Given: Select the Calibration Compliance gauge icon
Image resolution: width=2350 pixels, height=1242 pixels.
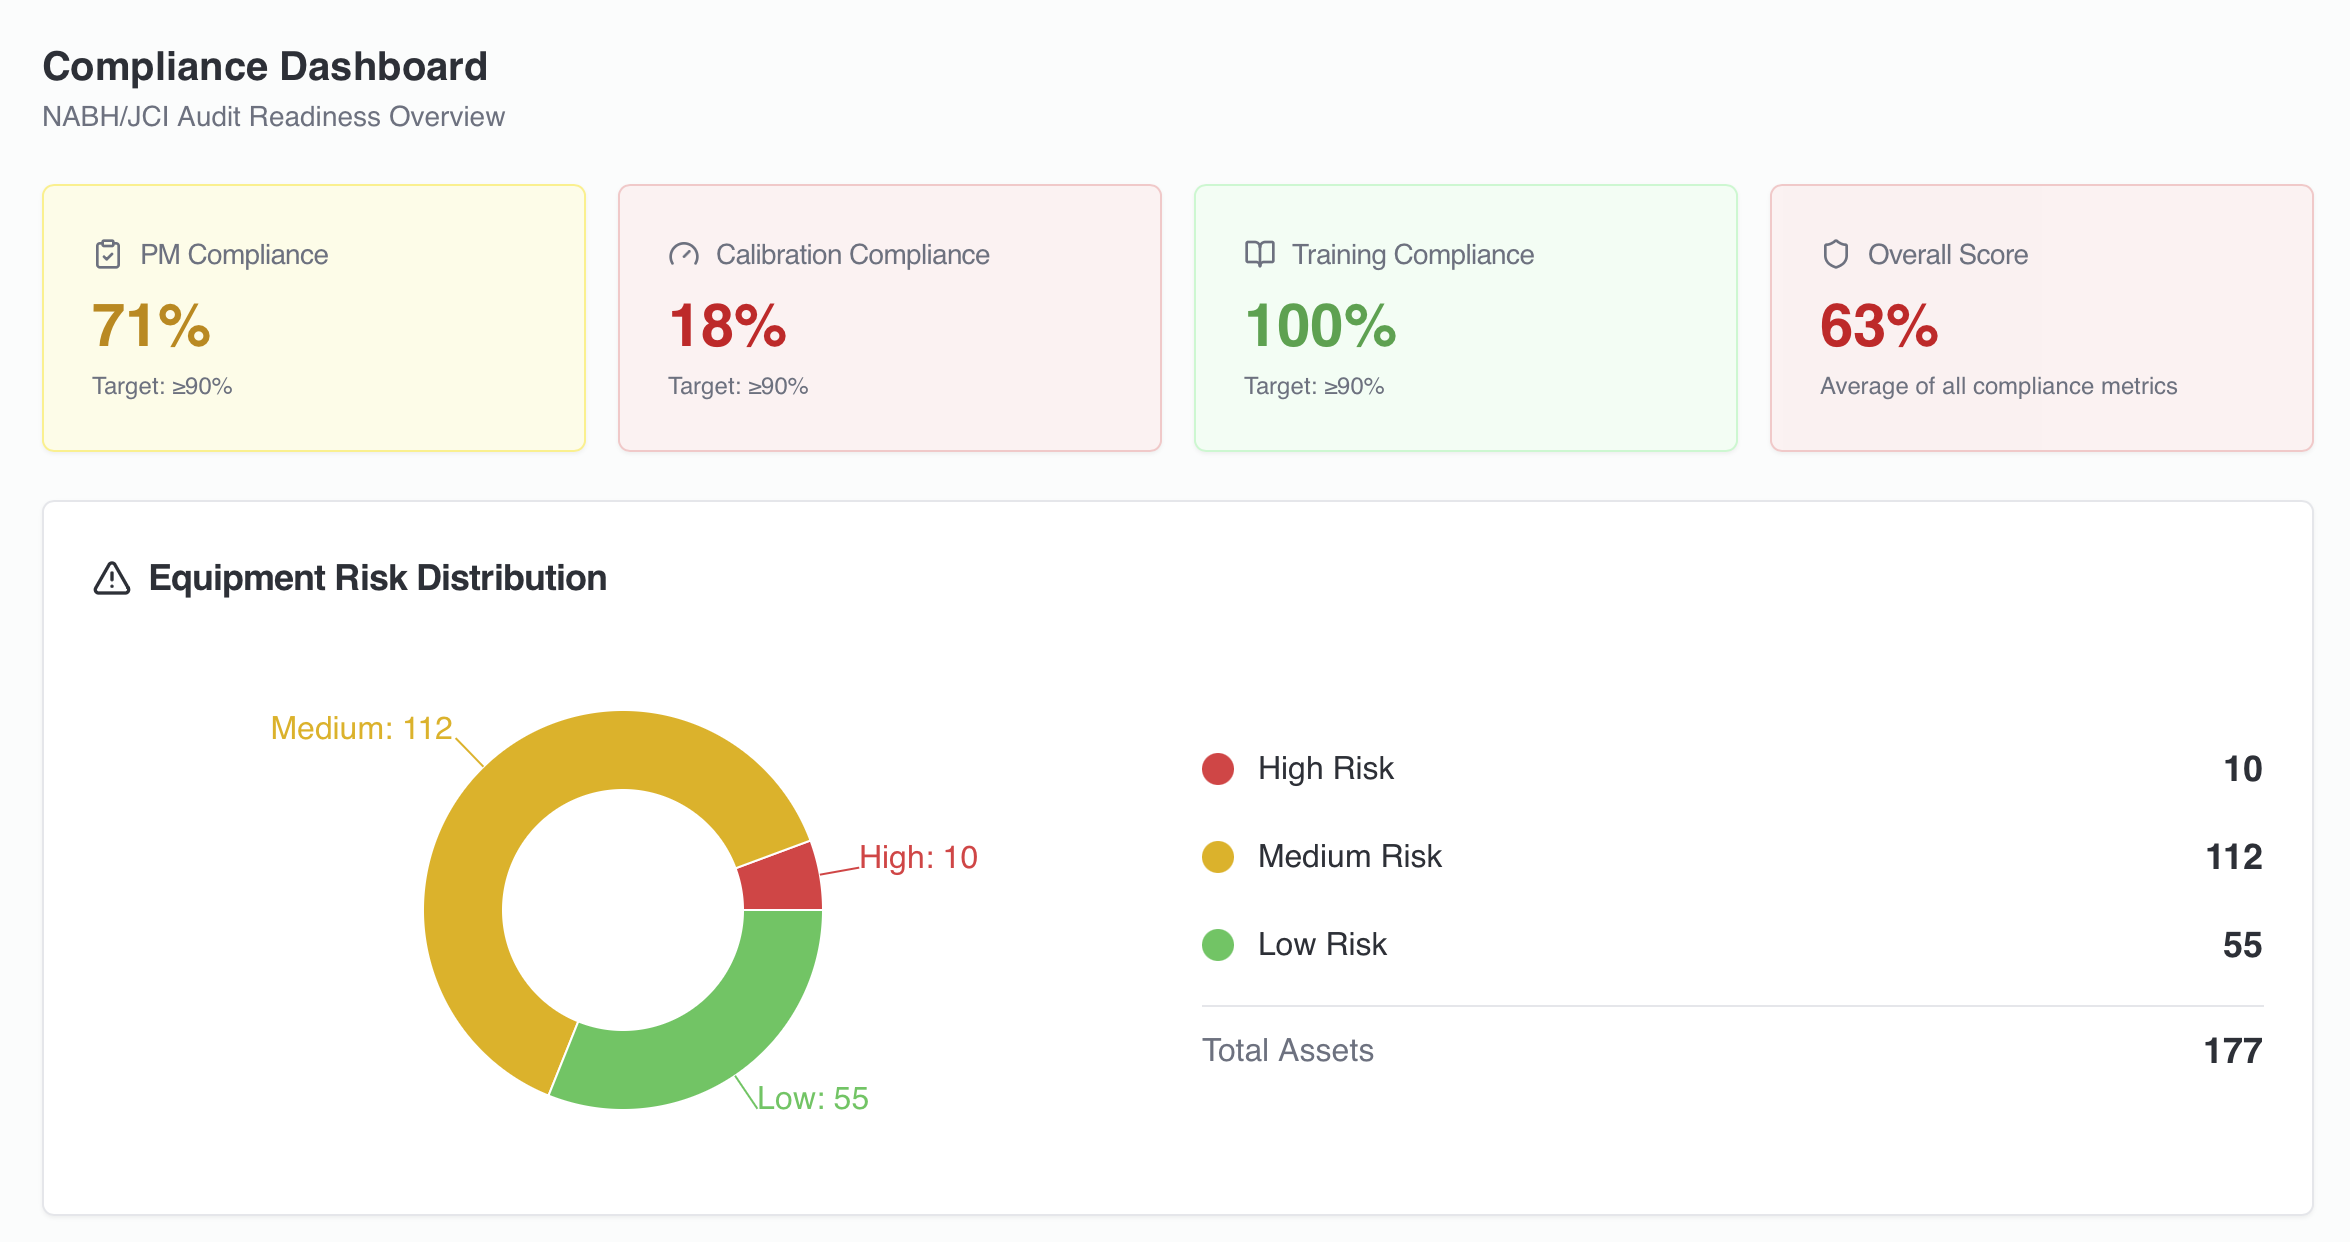Looking at the screenshot, I should coord(684,254).
